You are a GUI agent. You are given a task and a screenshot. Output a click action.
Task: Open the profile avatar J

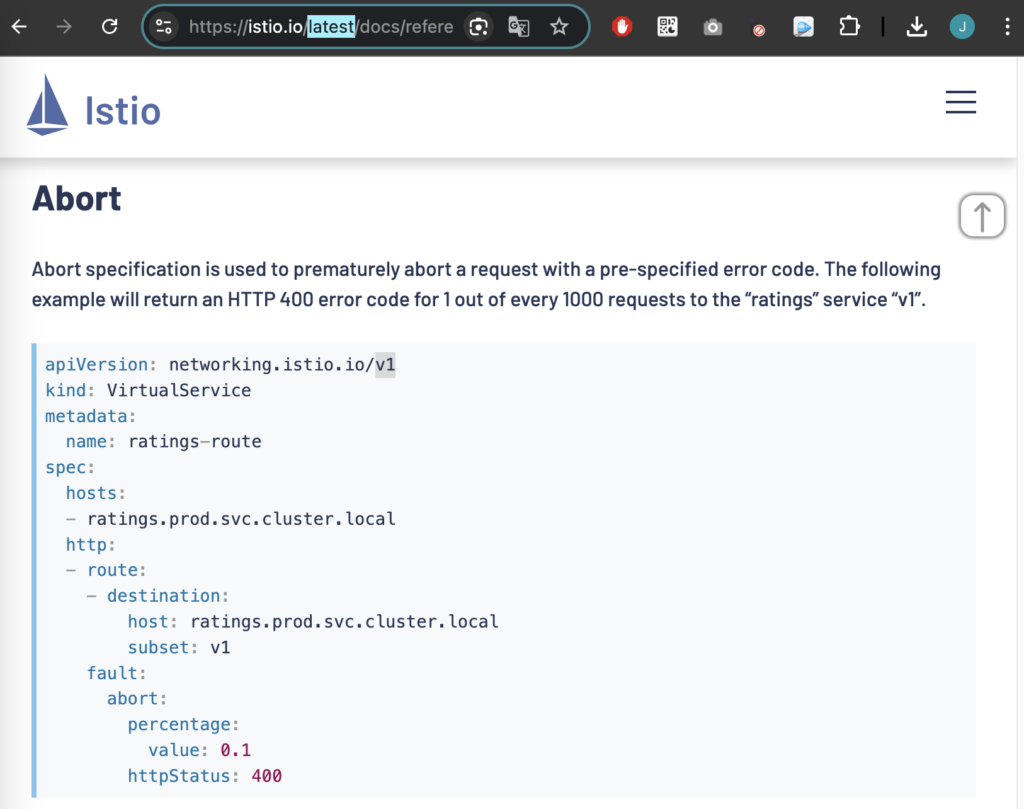[x=962, y=27]
